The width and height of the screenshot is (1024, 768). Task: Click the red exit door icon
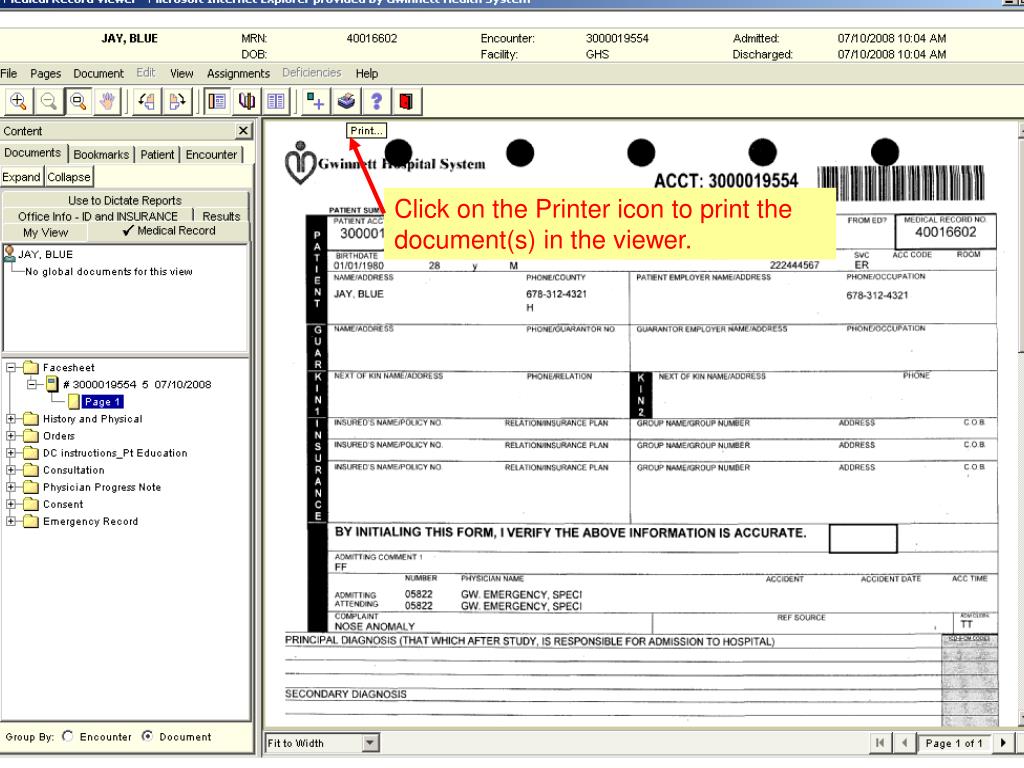coord(406,101)
